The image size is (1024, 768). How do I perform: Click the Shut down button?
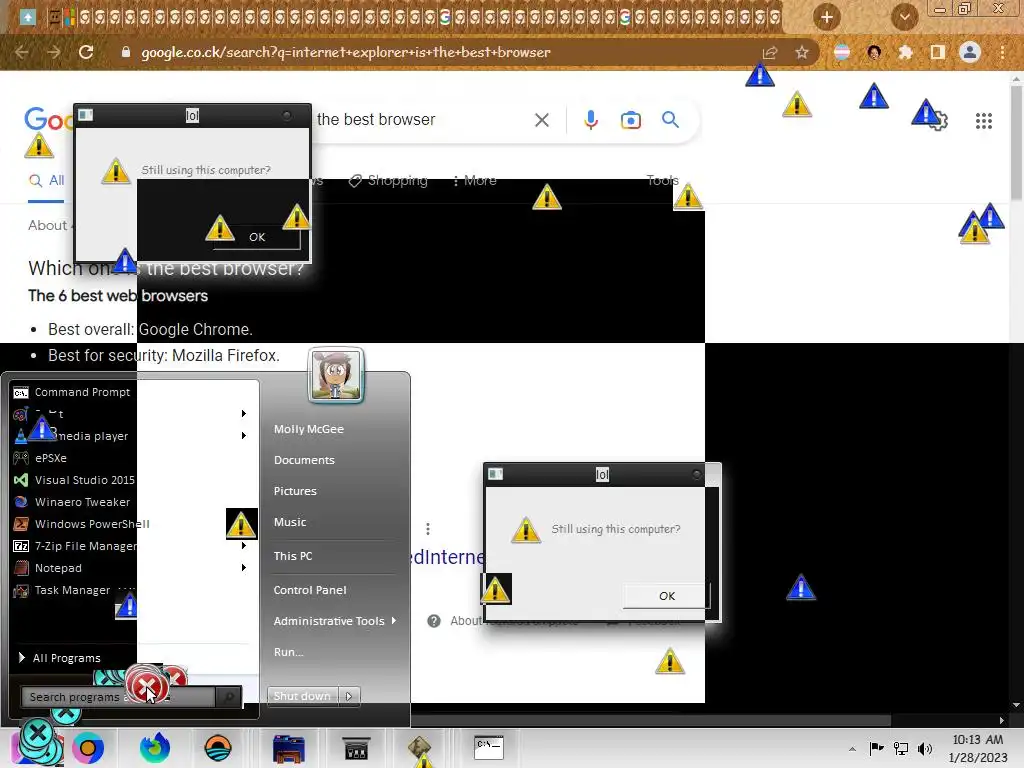pyautogui.click(x=302, y=696)
